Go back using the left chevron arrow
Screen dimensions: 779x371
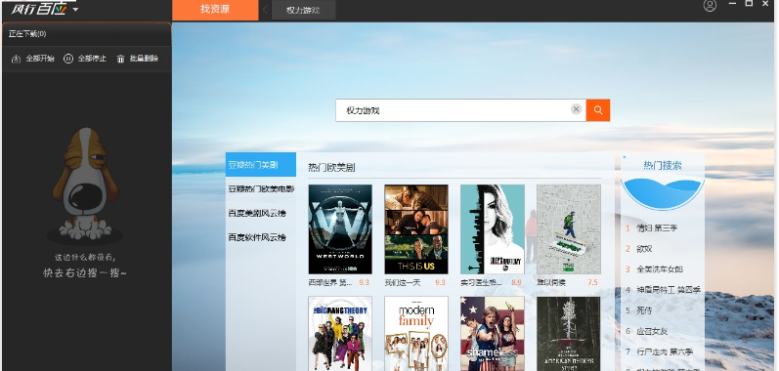coord(265,9)
